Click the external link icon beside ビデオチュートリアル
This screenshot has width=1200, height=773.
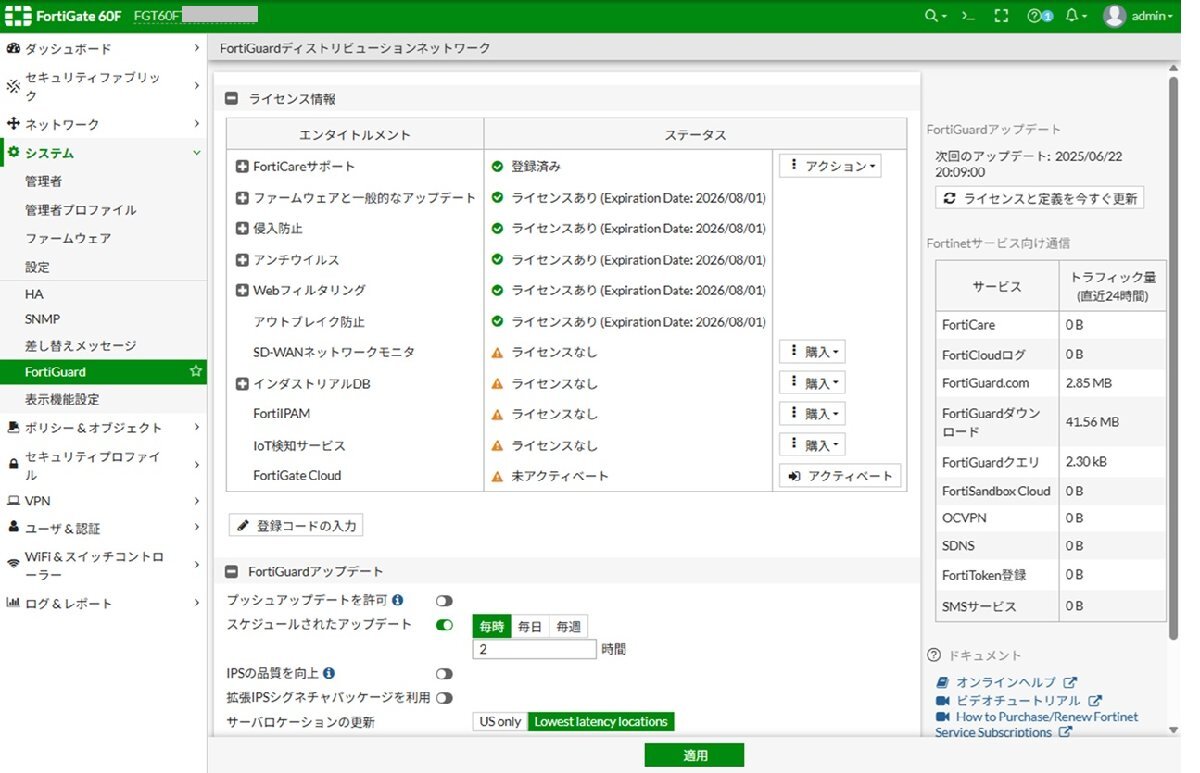click(1095, 701)
